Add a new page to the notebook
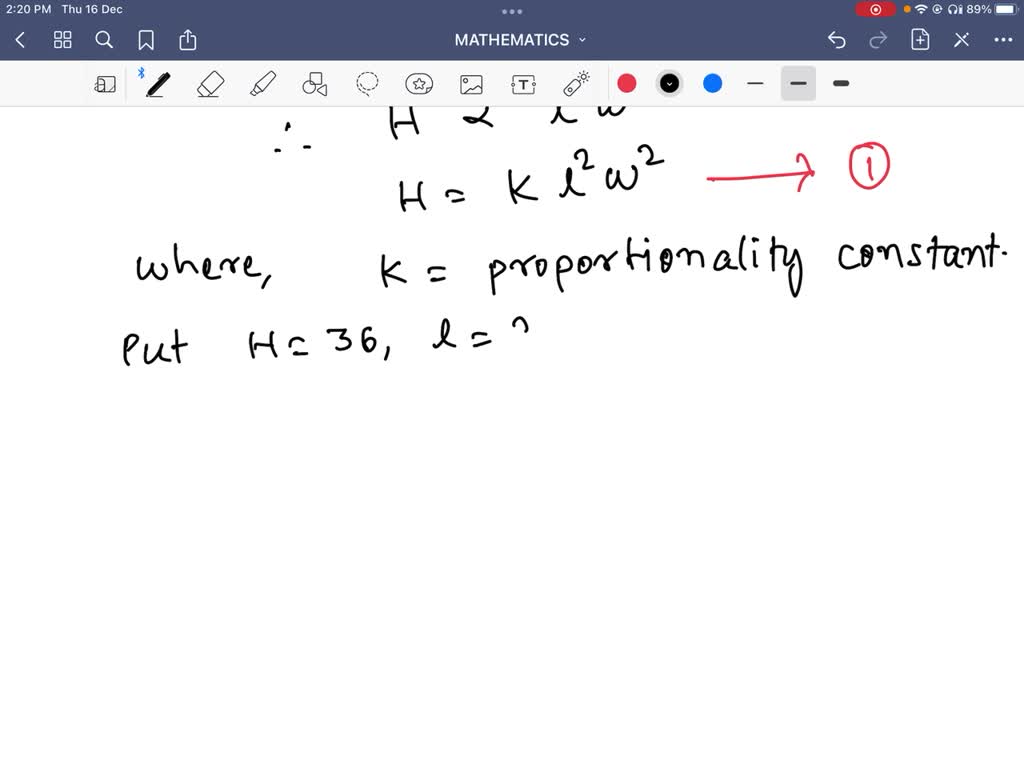The width and height of the screenshot is (1024, 768). (919, 40)
